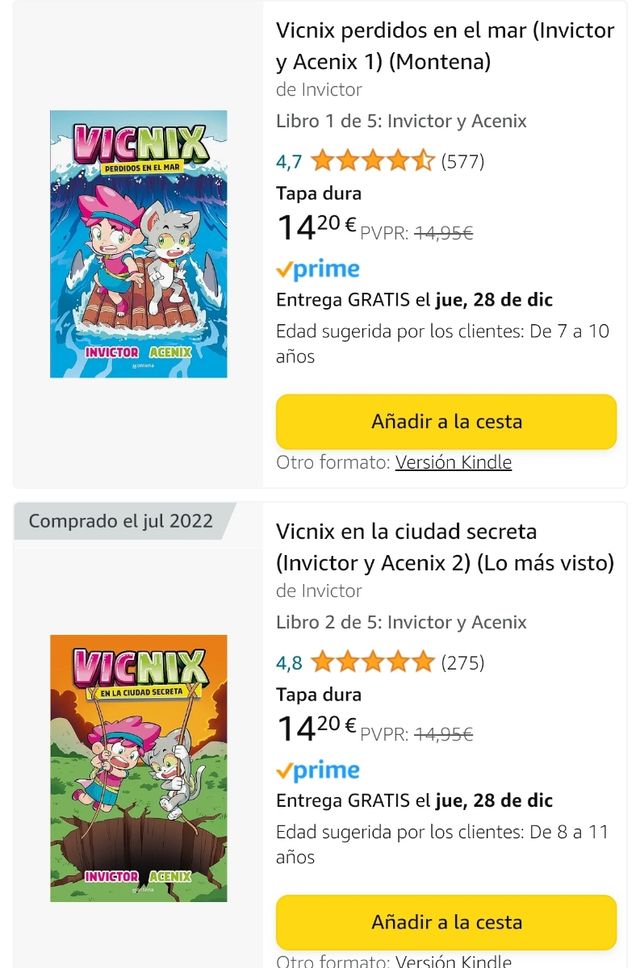The width and height of the screenshot is (640, 968).
Task: Click the Prime checkmark under the second book
Action: (x=286, y=769)
